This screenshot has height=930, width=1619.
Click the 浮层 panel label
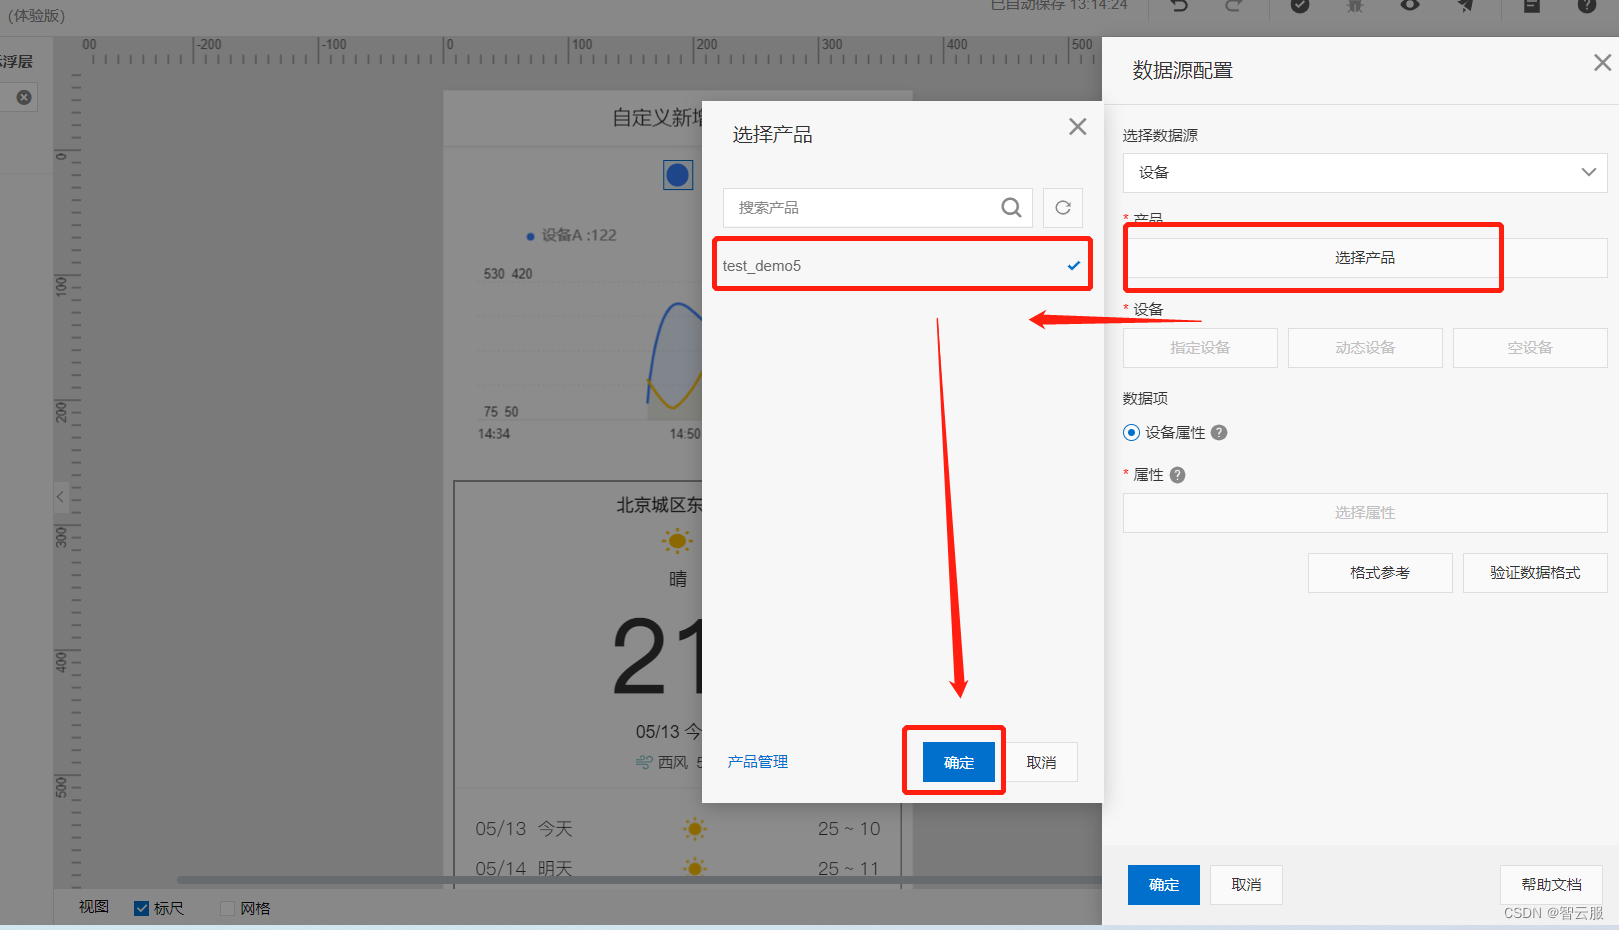point(16,61)
